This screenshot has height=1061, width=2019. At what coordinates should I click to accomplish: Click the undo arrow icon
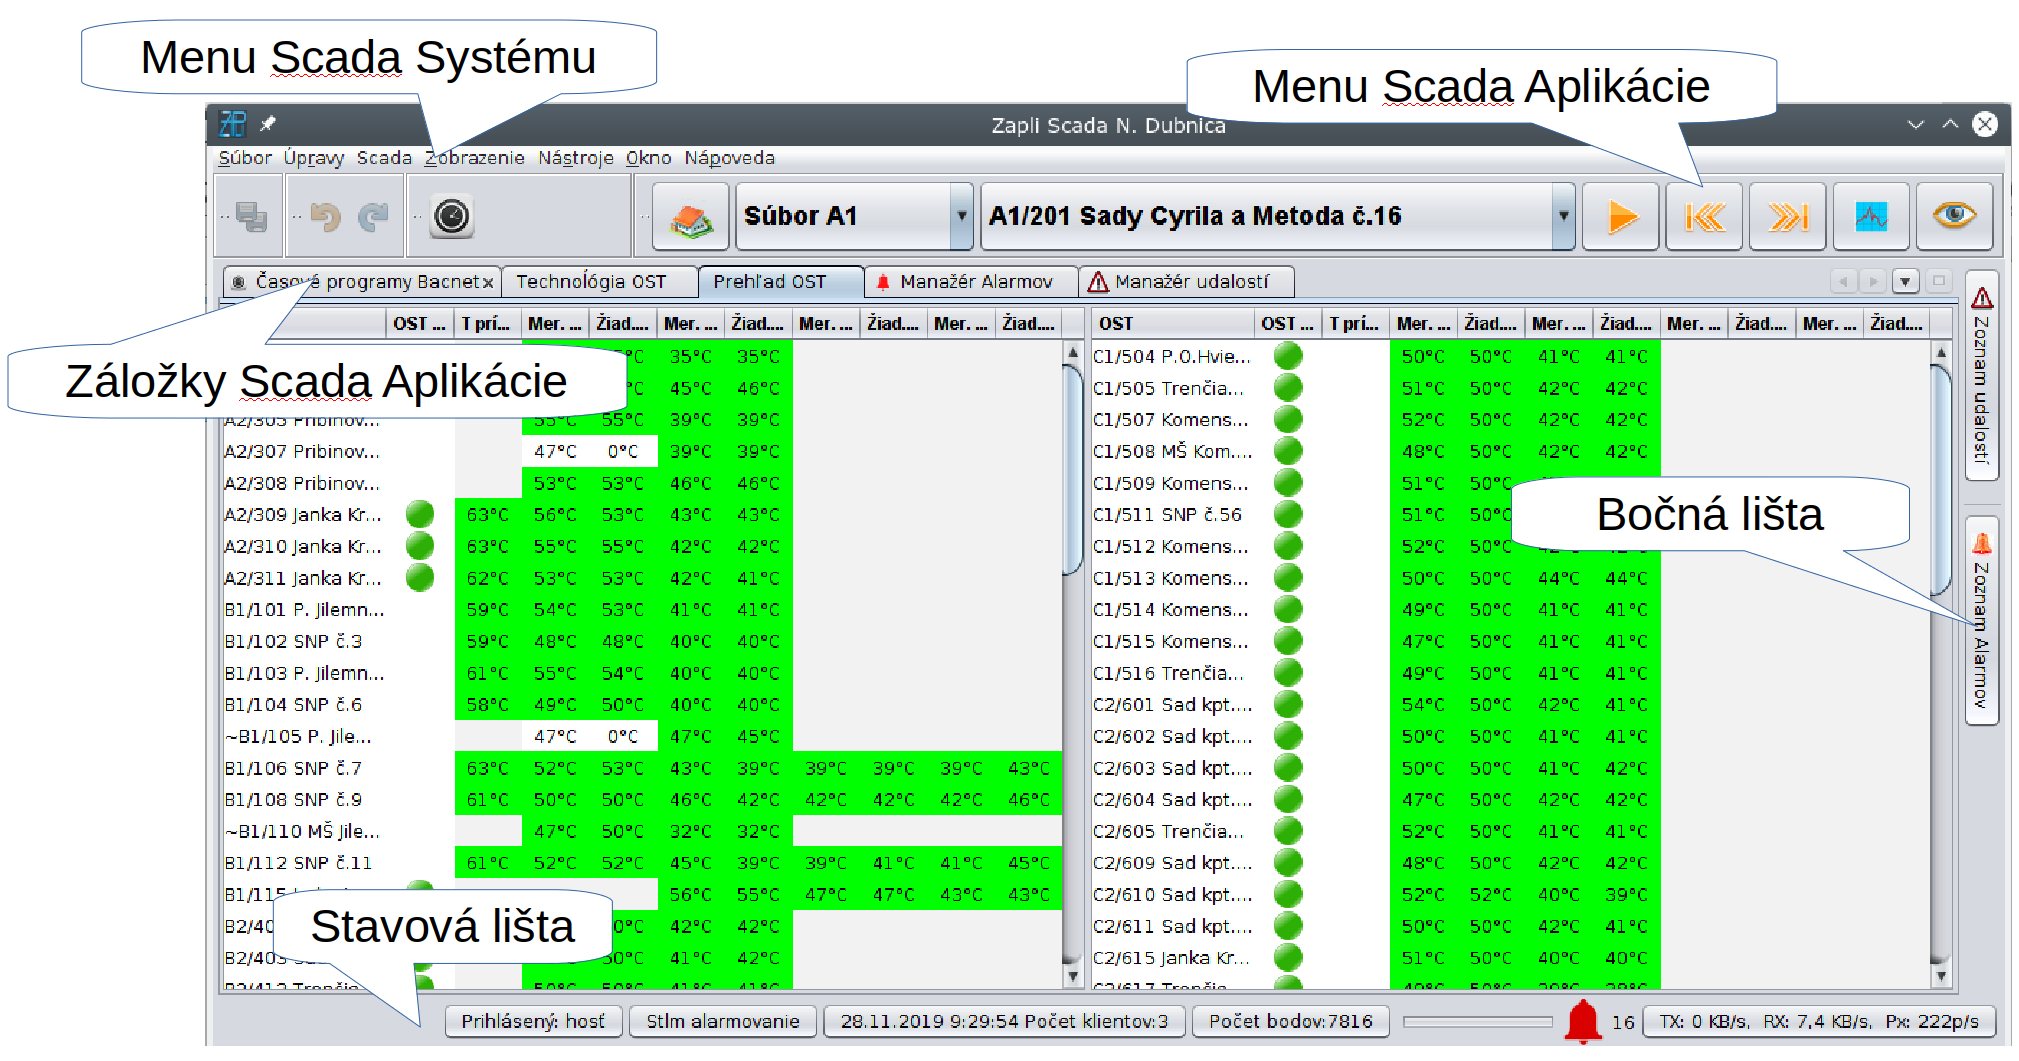[x=325, y=216]
